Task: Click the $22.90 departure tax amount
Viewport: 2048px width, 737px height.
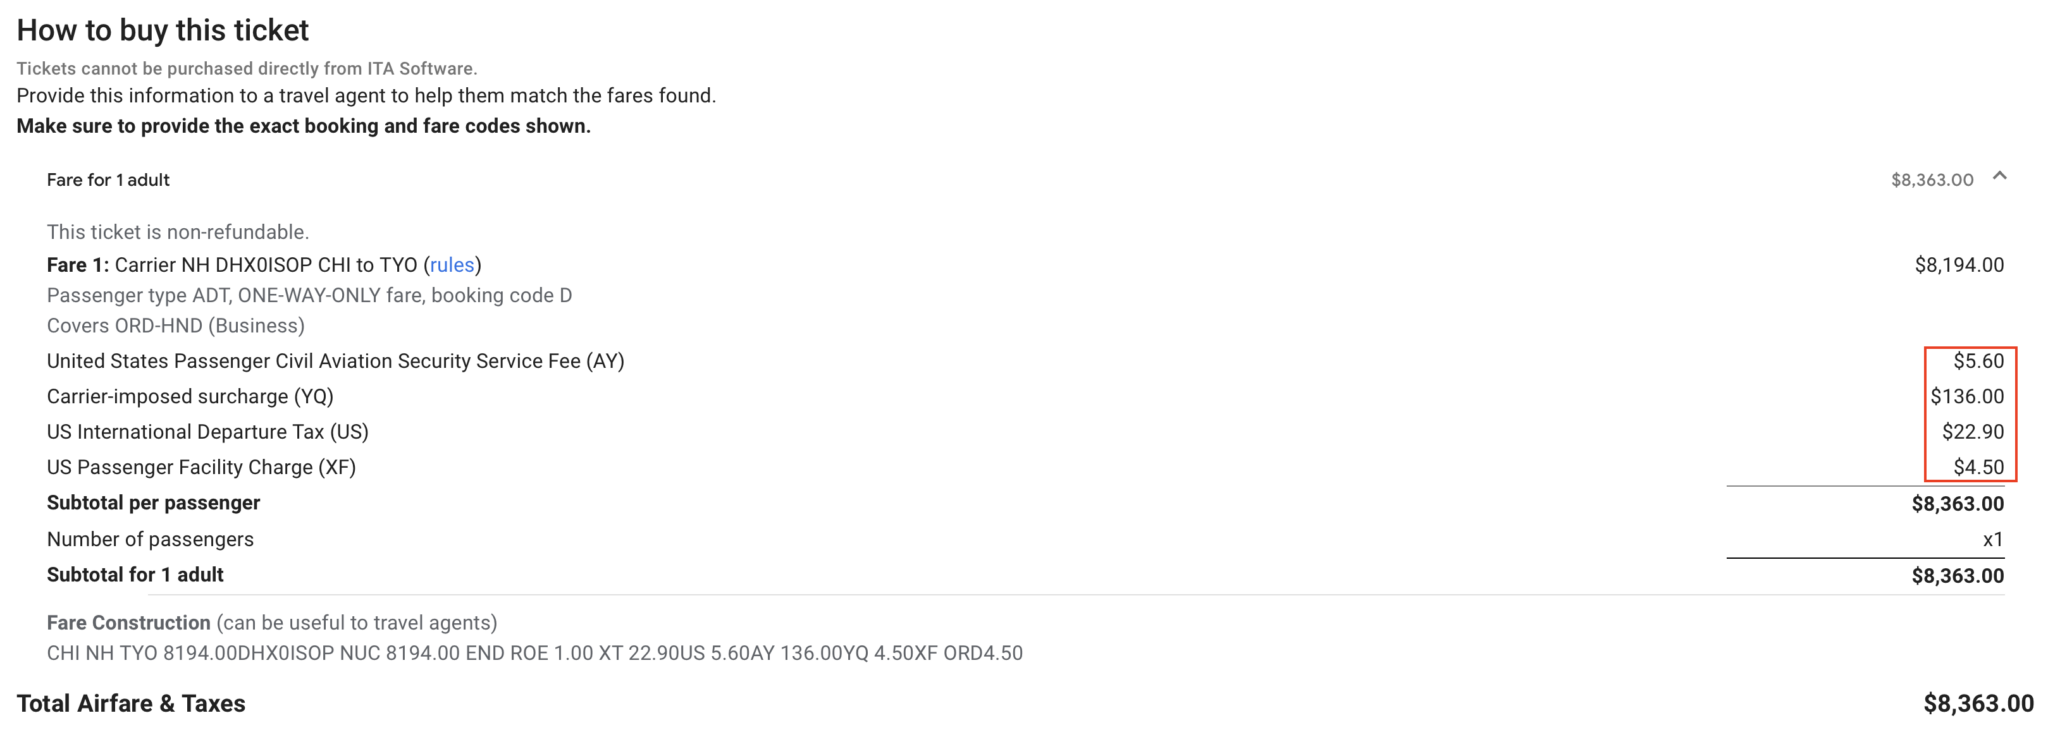Action: coord(1972,432)
